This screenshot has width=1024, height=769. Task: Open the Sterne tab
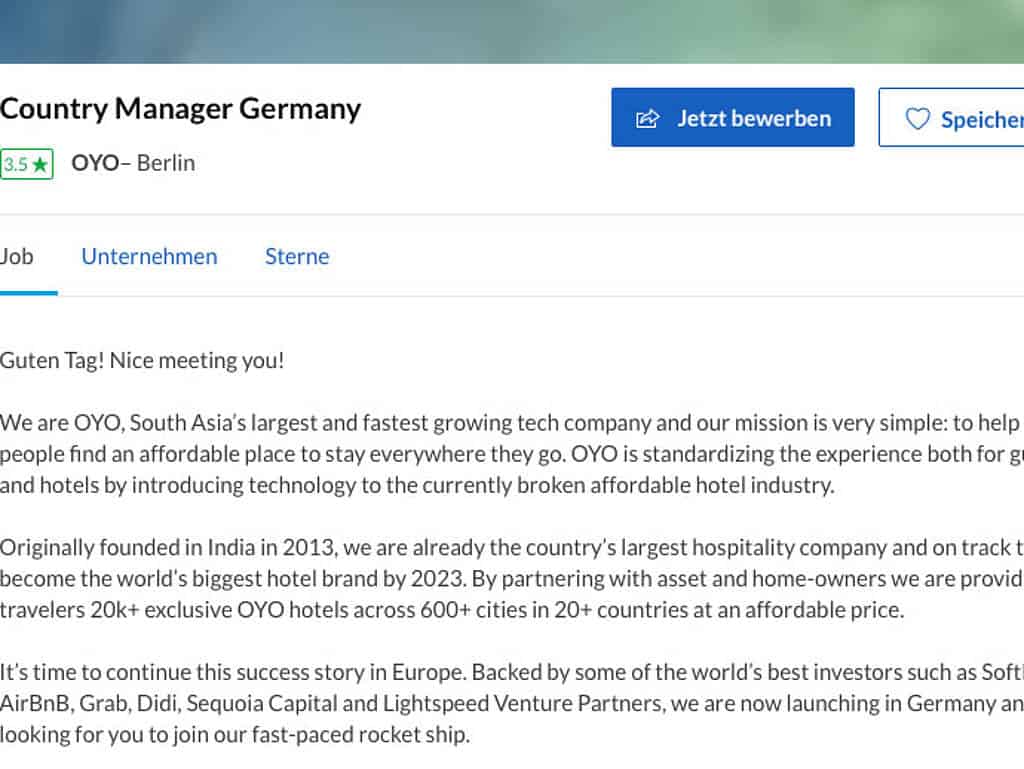pos(297,257)
